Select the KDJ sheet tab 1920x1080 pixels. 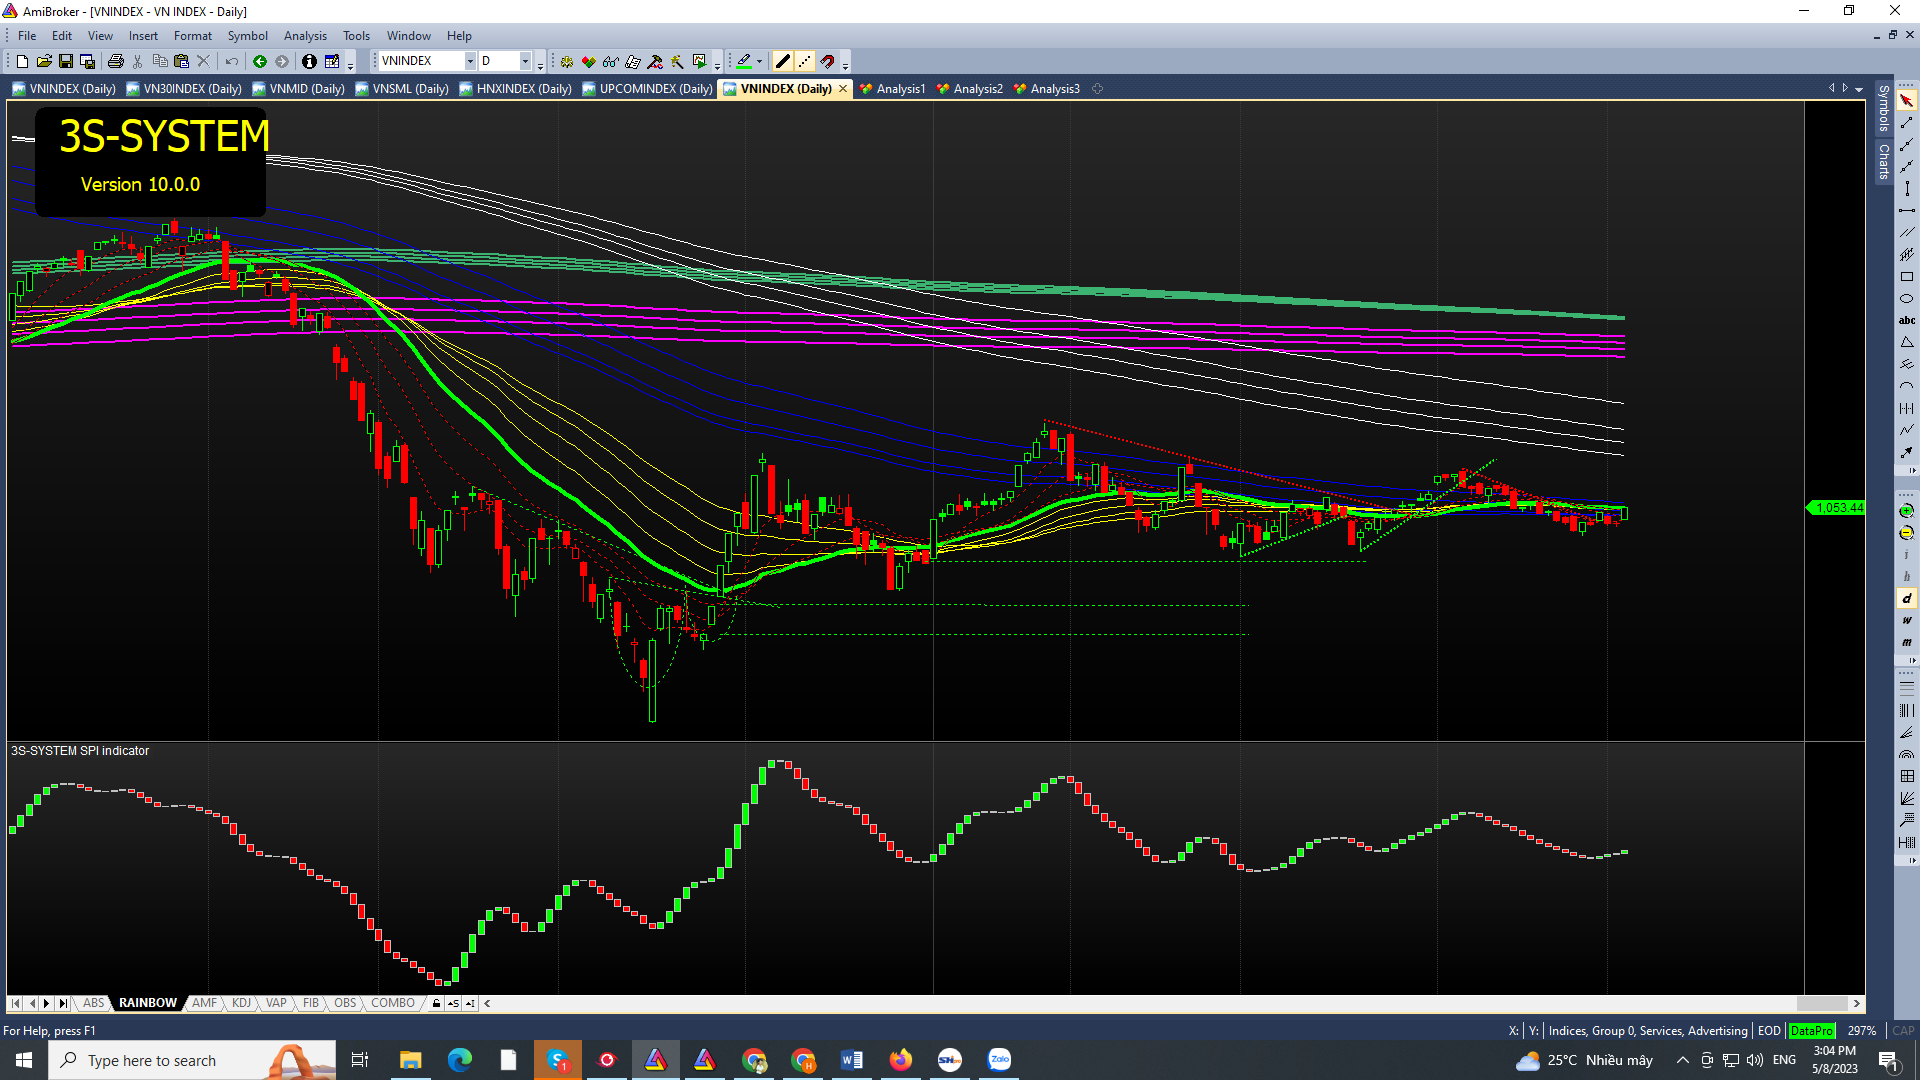coord(241,1003)
